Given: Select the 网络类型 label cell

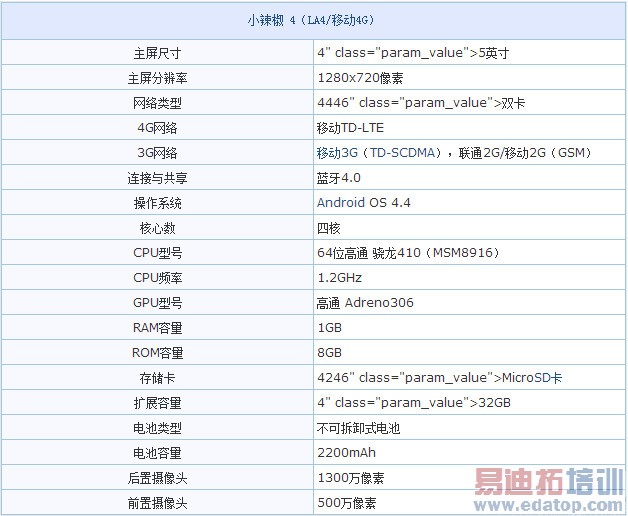Looking at the screenshot, I should click(x=157, y=103).
